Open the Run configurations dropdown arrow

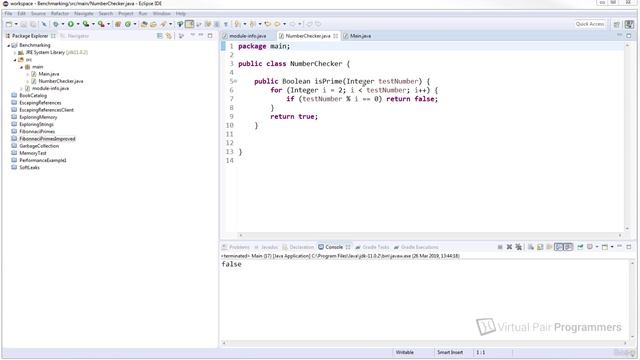click(x=78, y=24)
